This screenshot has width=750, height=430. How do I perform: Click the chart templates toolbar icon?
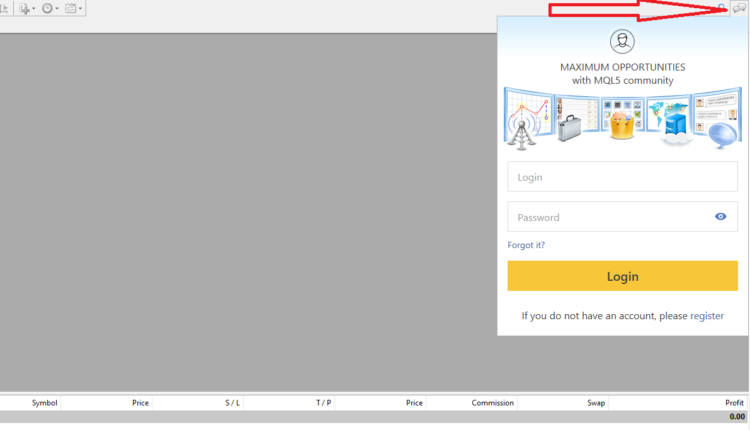[71, 8]
